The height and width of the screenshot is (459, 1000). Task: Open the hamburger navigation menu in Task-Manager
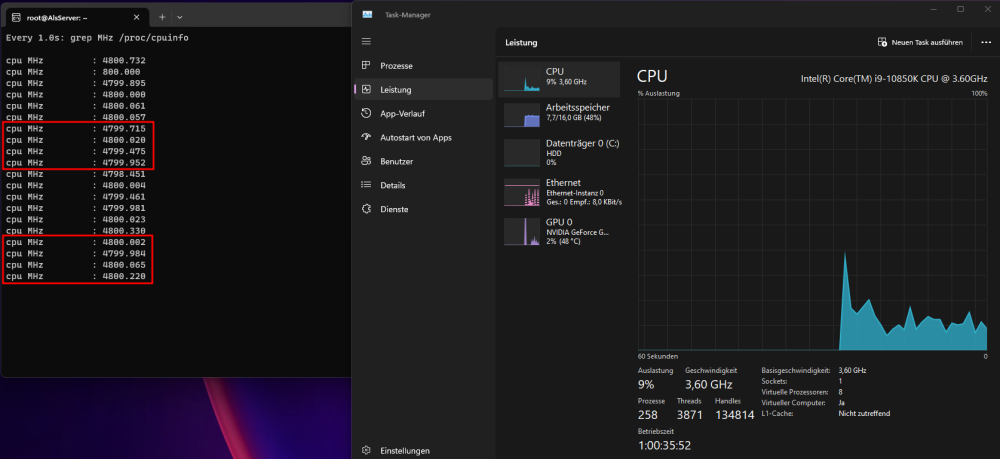(x=366, y=41)
